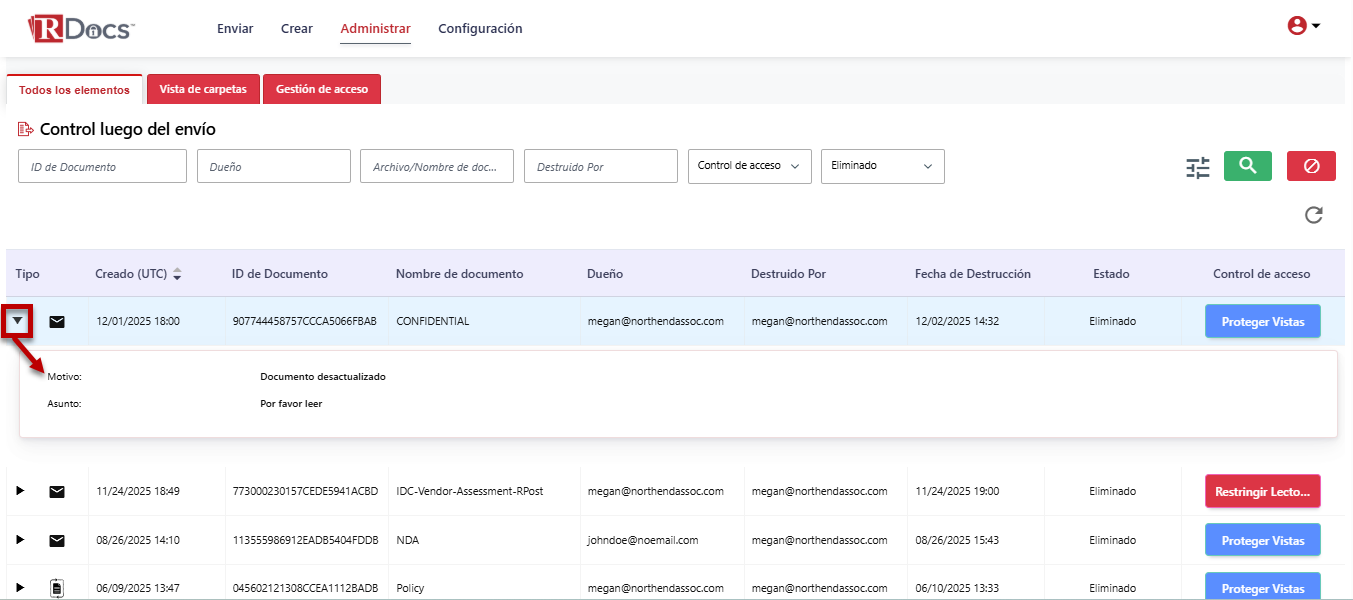Click the file icon in Policy row
The width and height of the screenshot is (1353, 600).
tap(57, 588)
